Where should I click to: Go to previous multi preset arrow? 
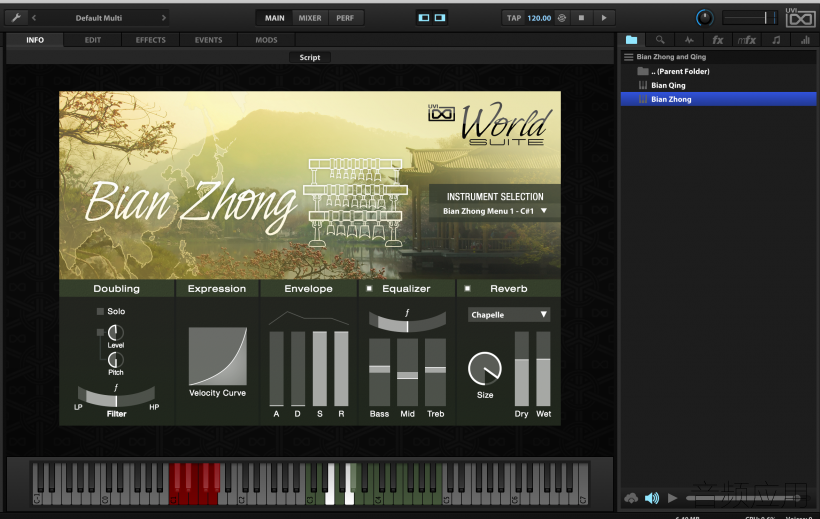click(x=34, y=18)
